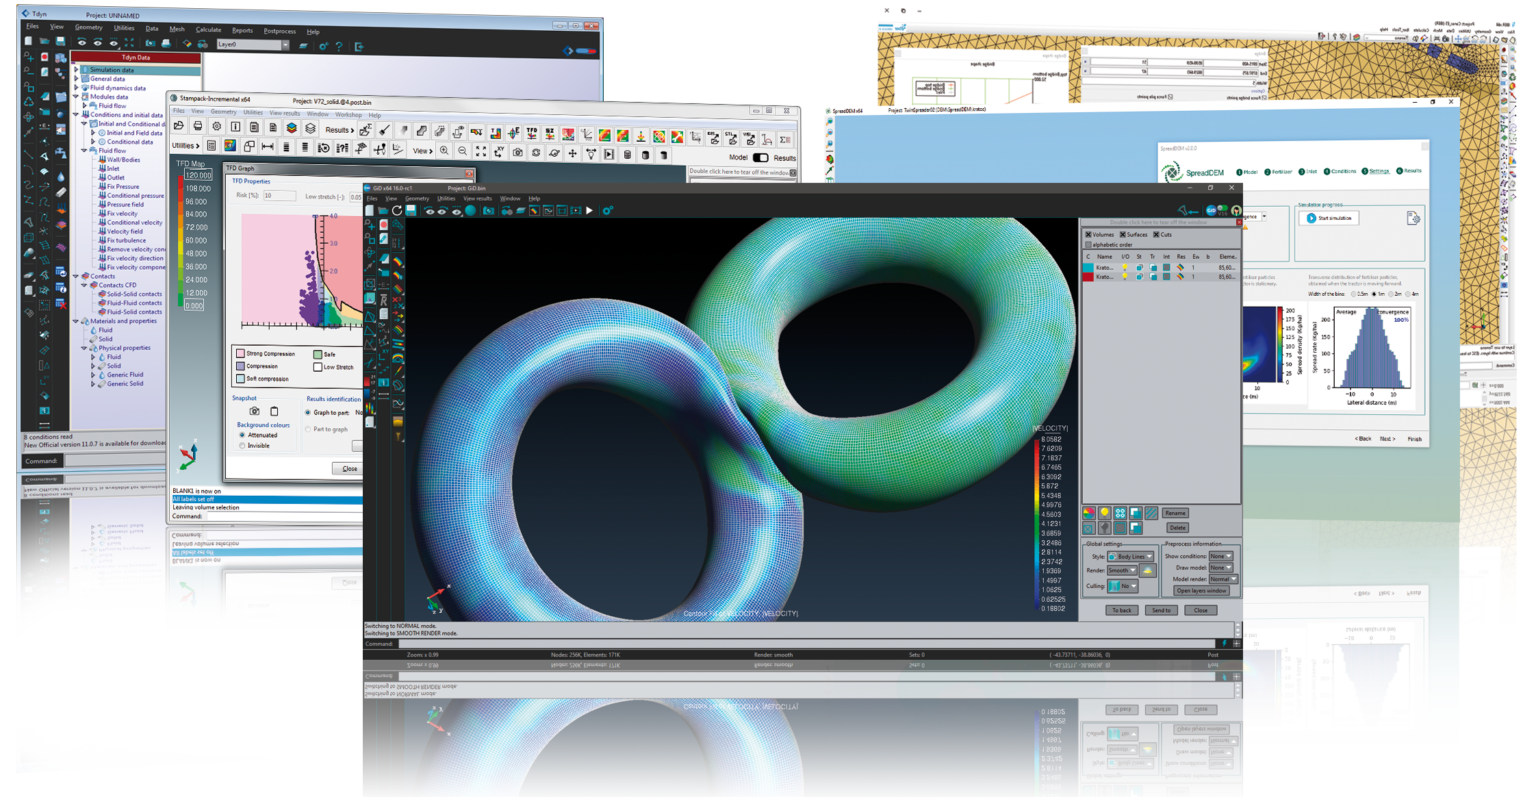The width and height of the screenshot is (1536, 797).
Task: Click the redraw circular-arrow icon in GiD toolbar
Action: point(397,211)
